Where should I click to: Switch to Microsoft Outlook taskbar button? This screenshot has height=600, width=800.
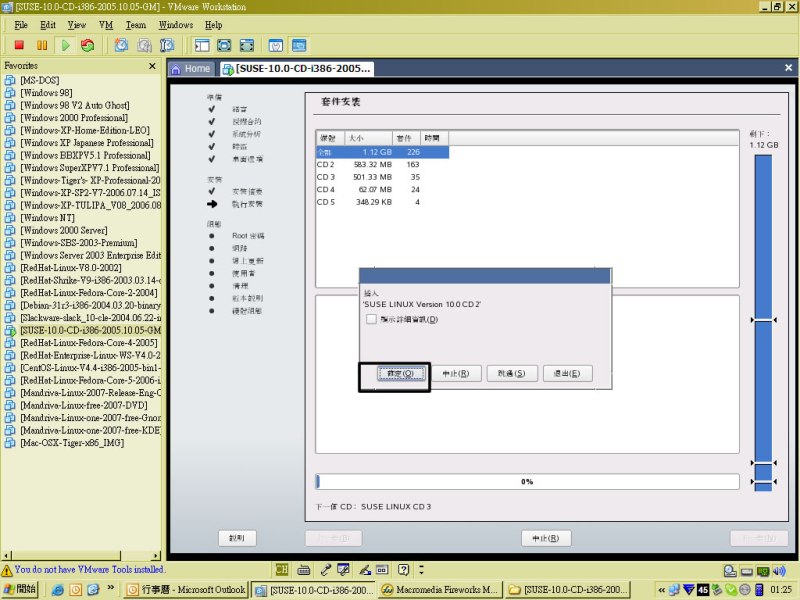click(186, 590)
